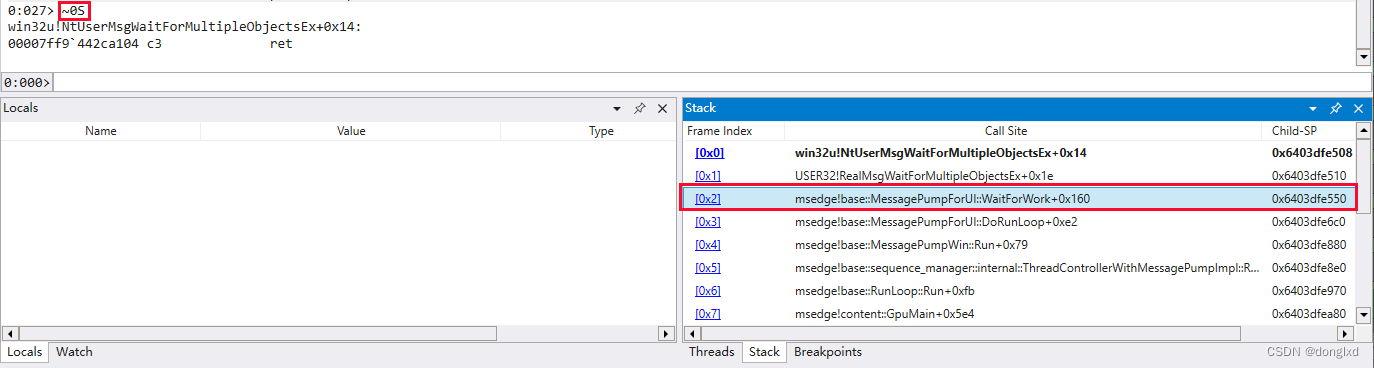Viewport: 1374px width, 368px height.
Task: Click the ret instruction line in output
Action: pos(150,44)
